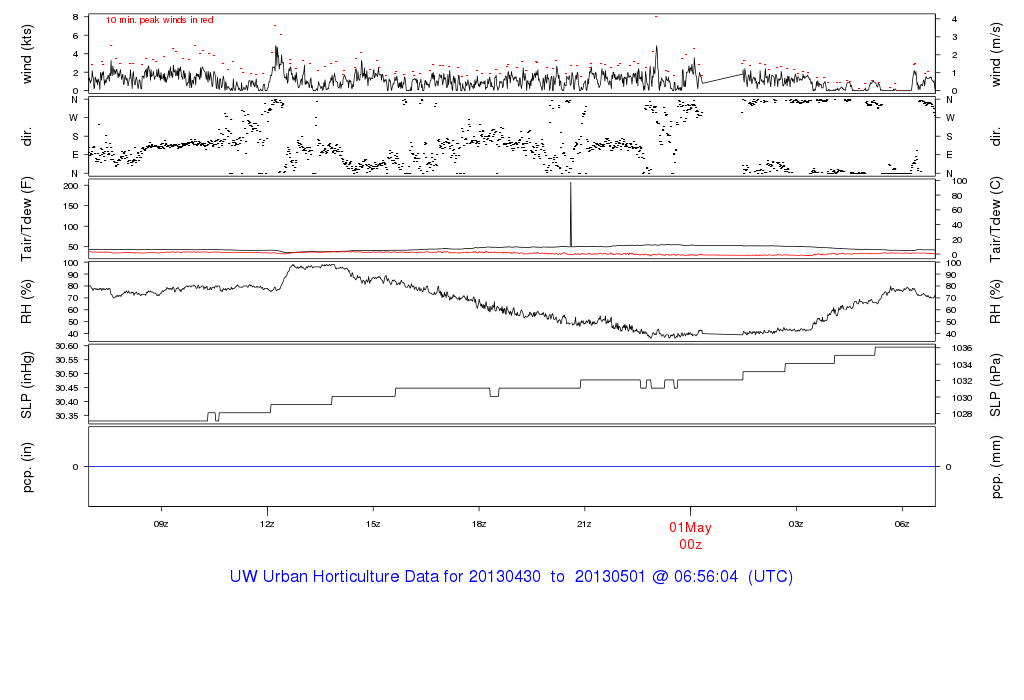Click the tall temperature spike near 21z
Image resolution: width=1024 pixels, height=700 pixels.
[x=571, y=214]
